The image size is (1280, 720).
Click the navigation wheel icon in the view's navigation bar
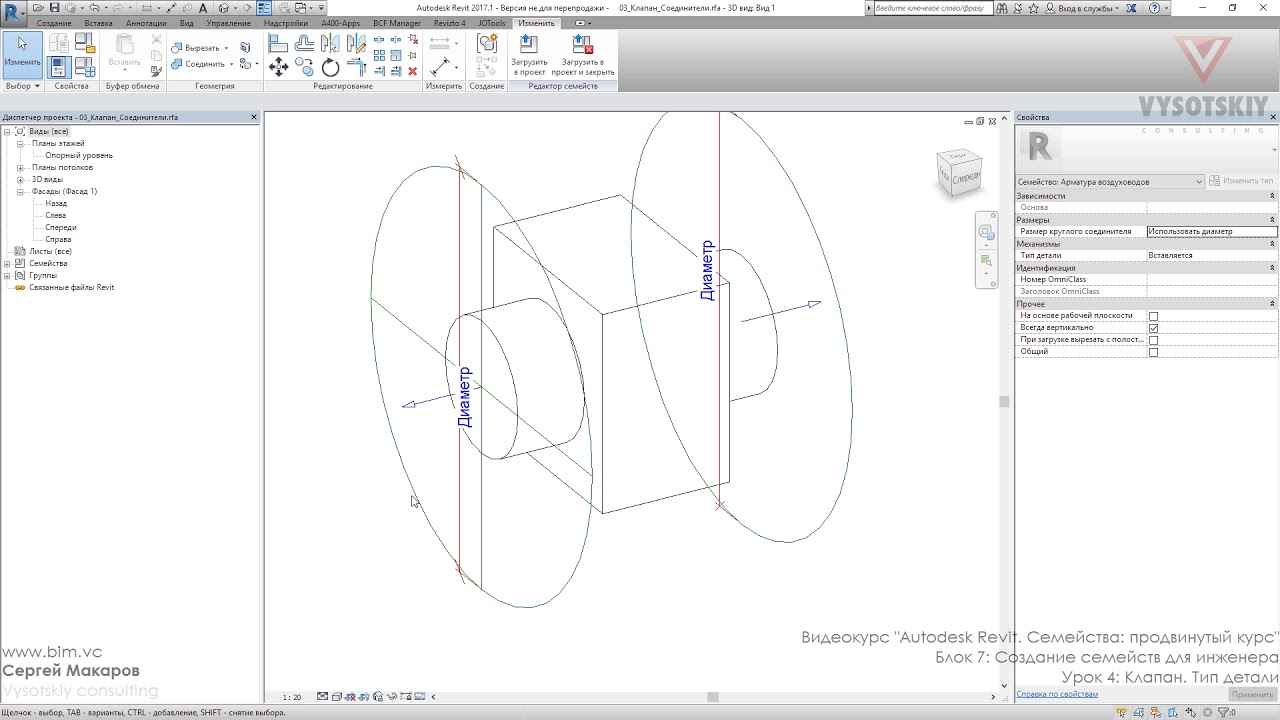(x=986, y=233)
